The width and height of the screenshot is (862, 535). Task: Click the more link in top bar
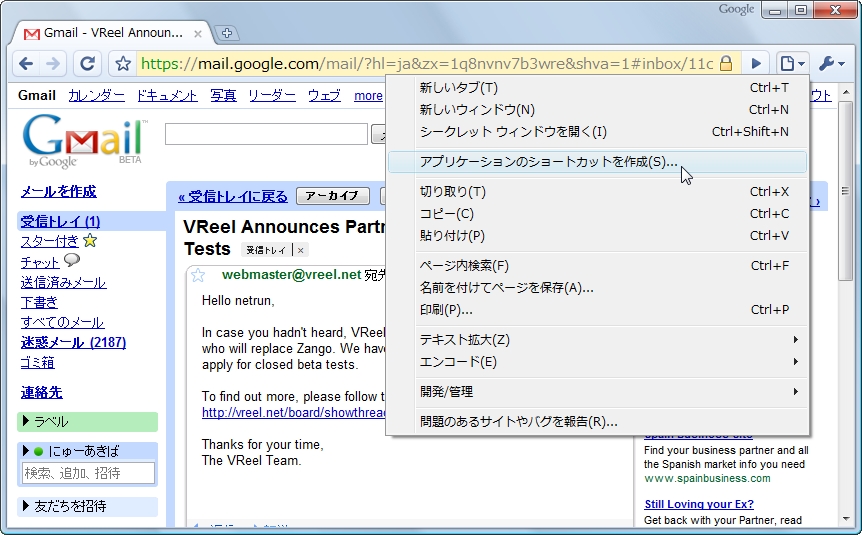point(368,96)
